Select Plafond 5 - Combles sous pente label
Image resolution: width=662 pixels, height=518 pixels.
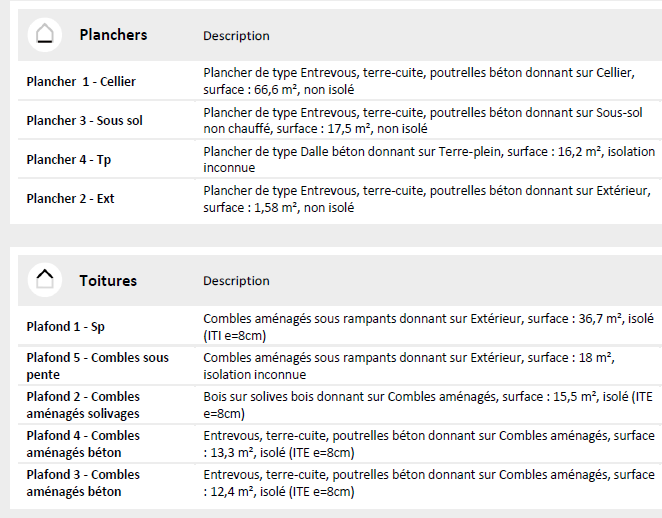98,366
